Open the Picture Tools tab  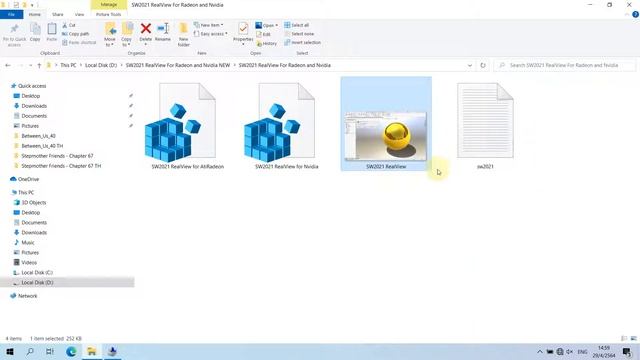pos(109,14)
